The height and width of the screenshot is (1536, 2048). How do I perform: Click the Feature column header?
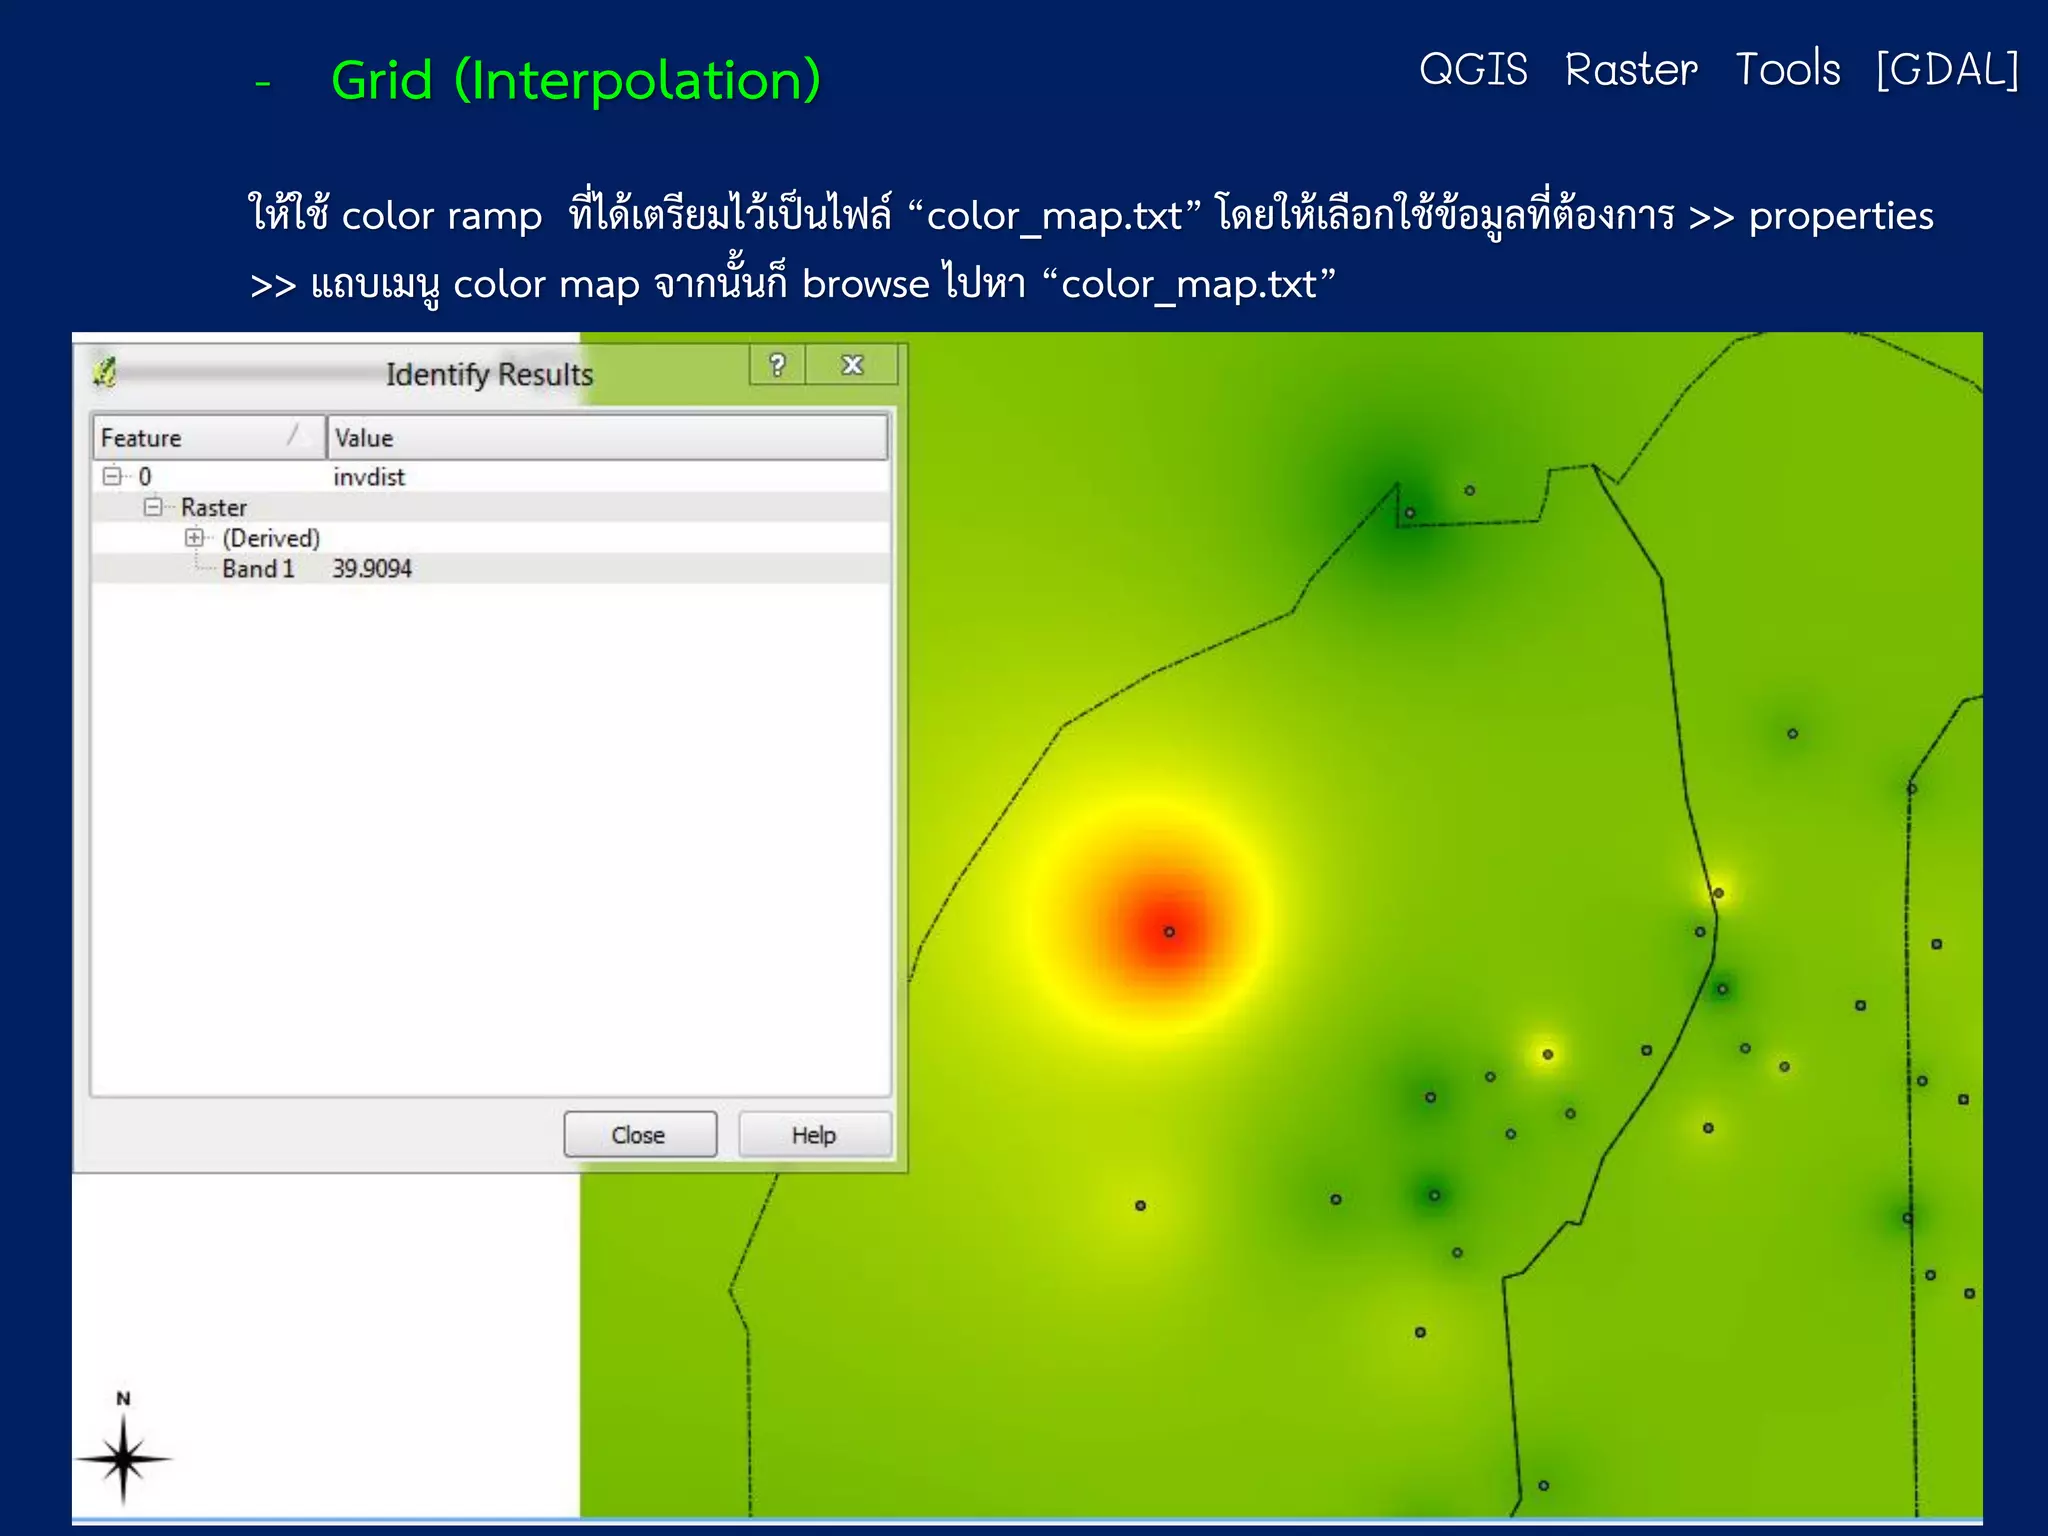point(209,438)
